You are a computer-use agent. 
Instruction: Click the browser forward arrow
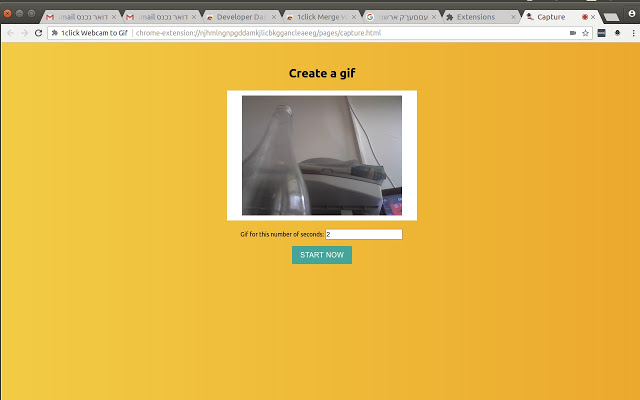(24, 33)
